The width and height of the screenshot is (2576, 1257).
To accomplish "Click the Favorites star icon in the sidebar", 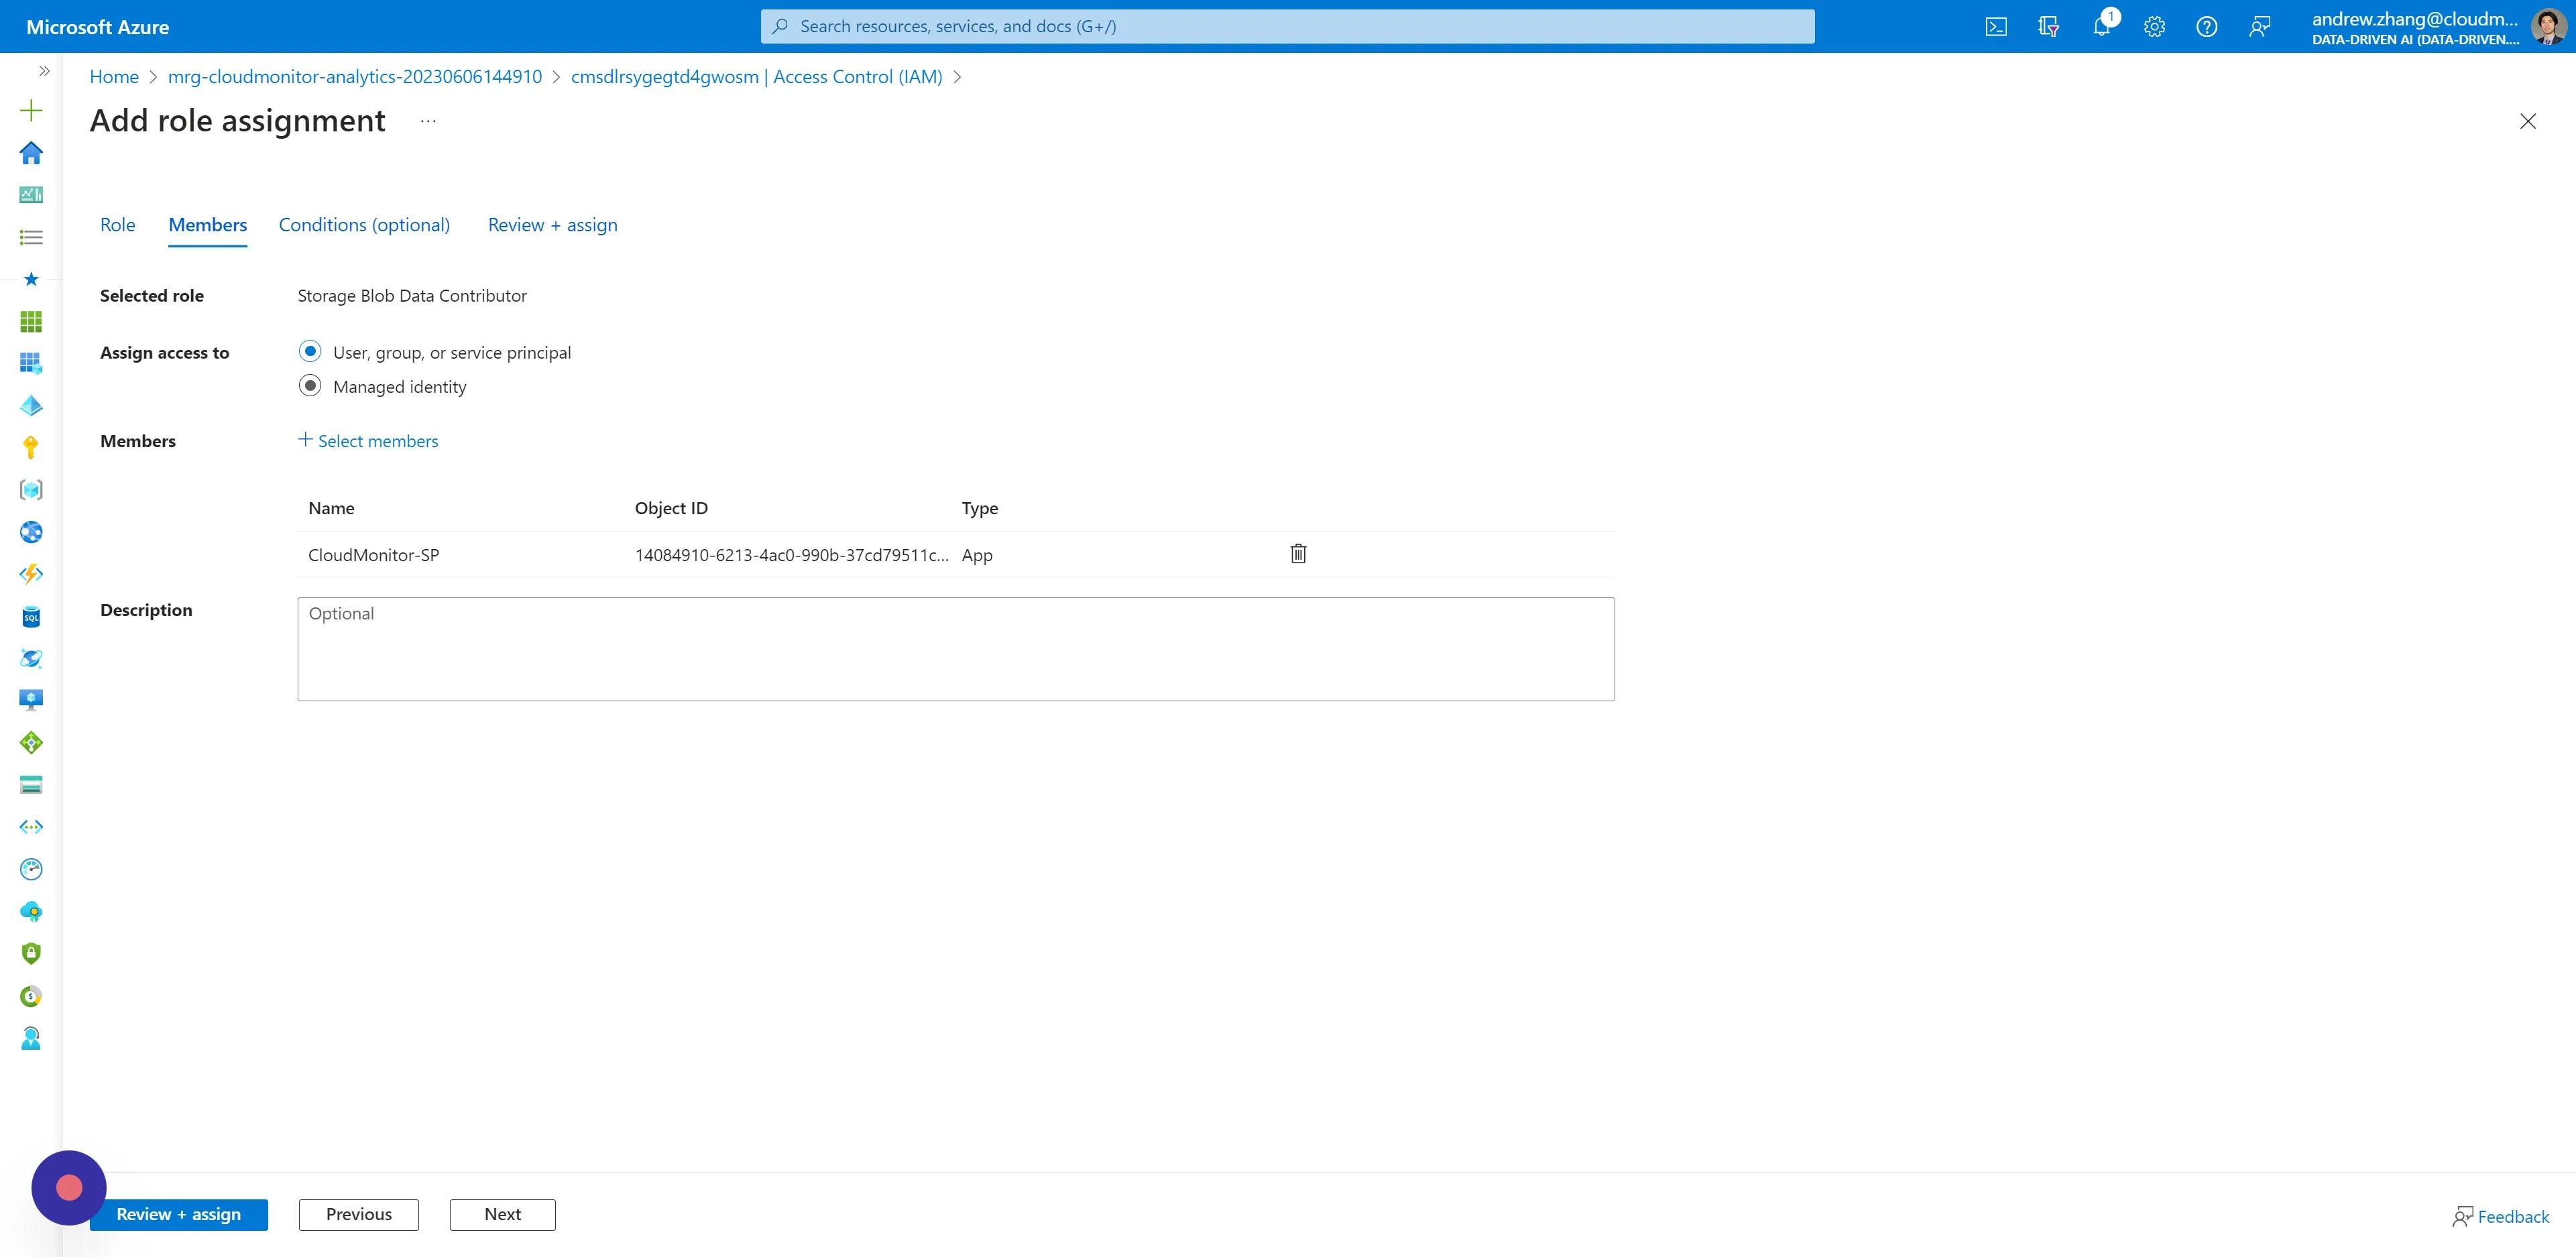I will (x=31, y=279).
